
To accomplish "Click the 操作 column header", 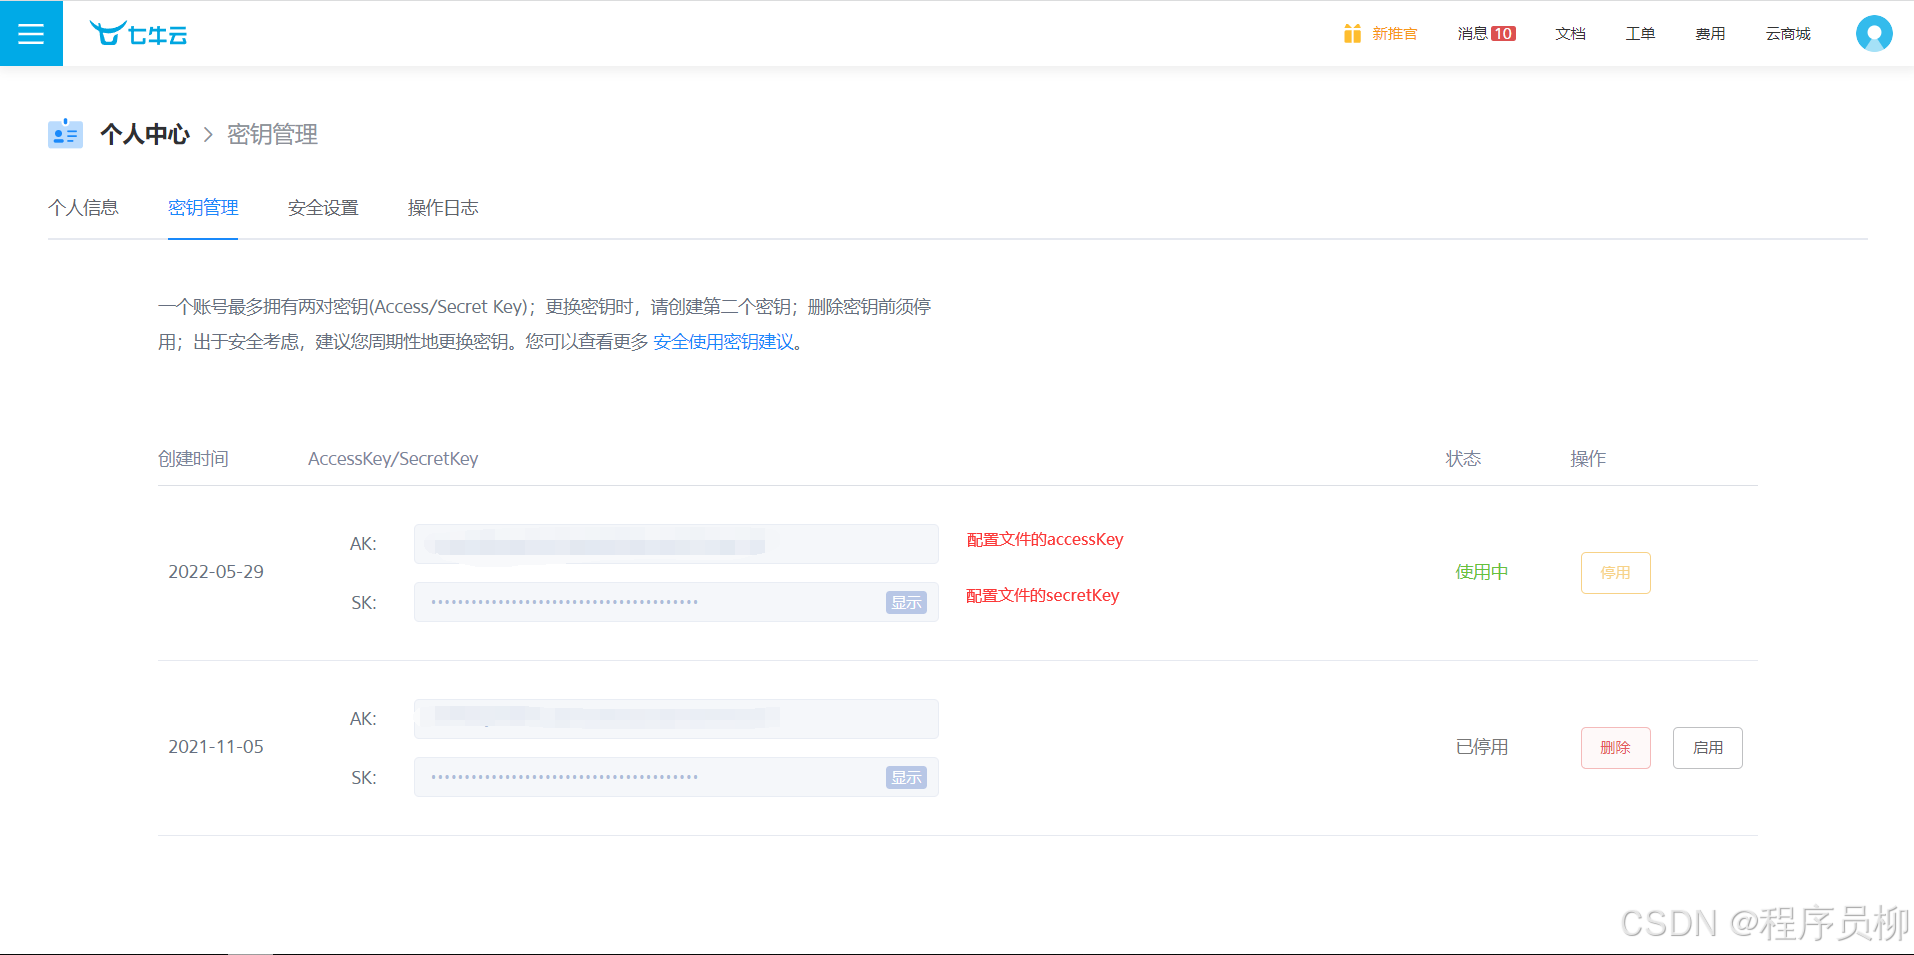I will pos(1588,459).
